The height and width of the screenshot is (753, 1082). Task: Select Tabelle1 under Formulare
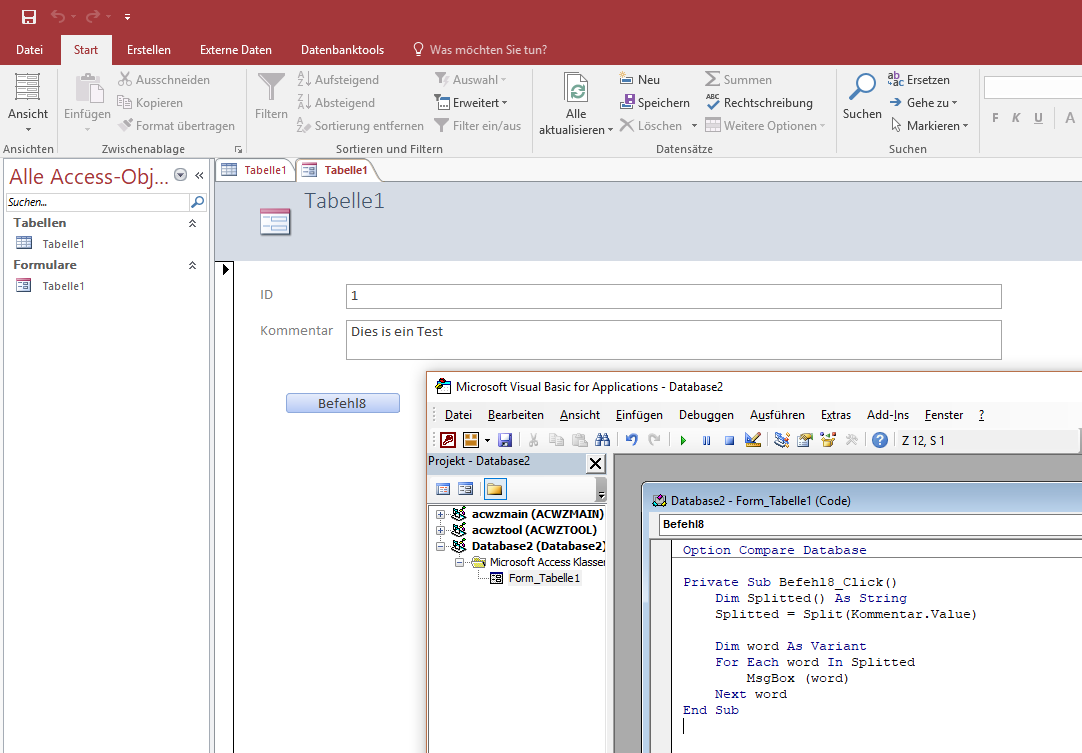pos(63,286)
